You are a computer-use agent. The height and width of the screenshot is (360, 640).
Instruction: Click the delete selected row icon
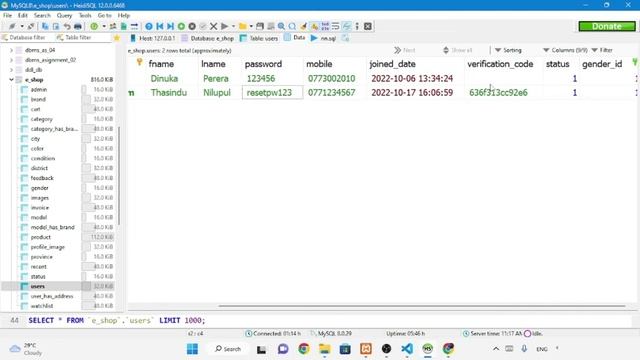click(x=192, y=27)
